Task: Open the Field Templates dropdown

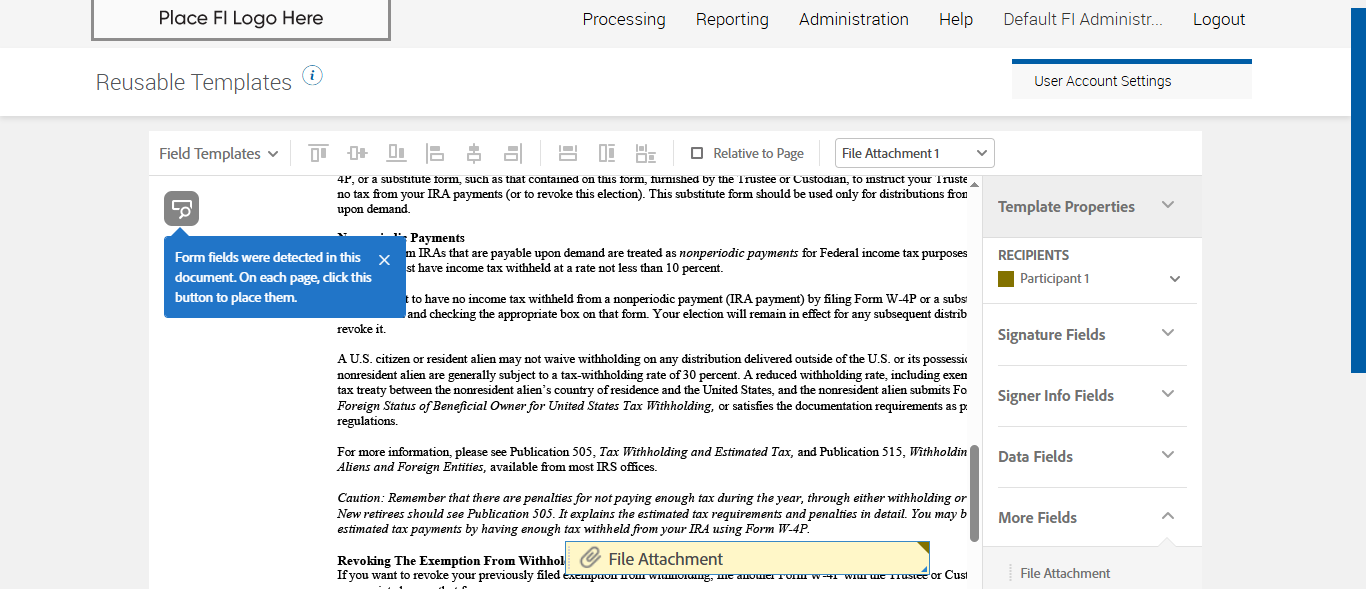Action: [218, 153]
